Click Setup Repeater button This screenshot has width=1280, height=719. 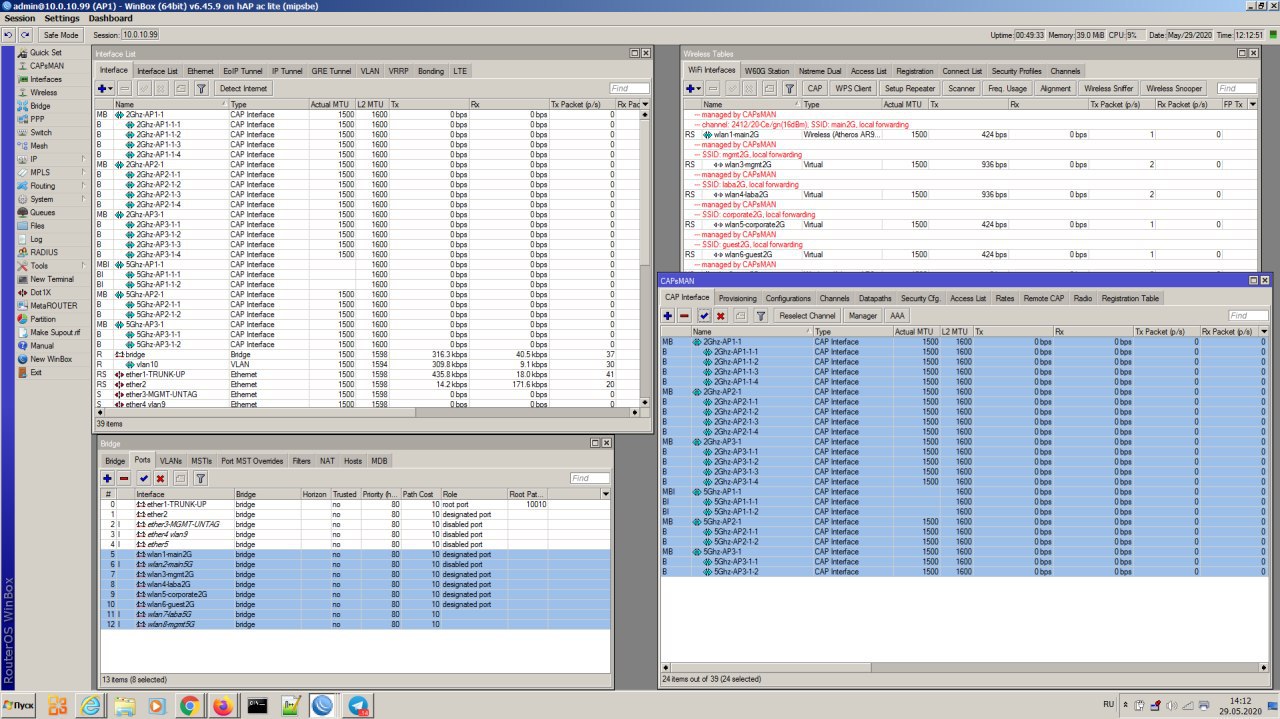[910, 88]
